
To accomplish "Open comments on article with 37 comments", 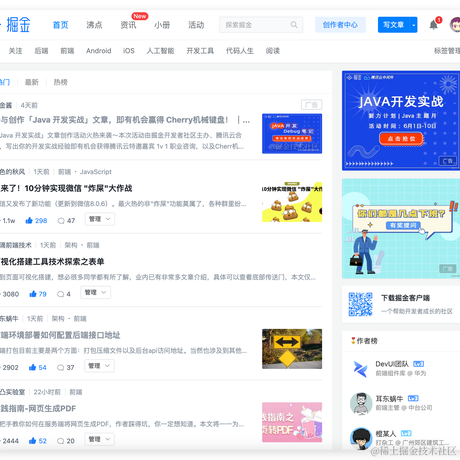I will (x=65, y=367).
